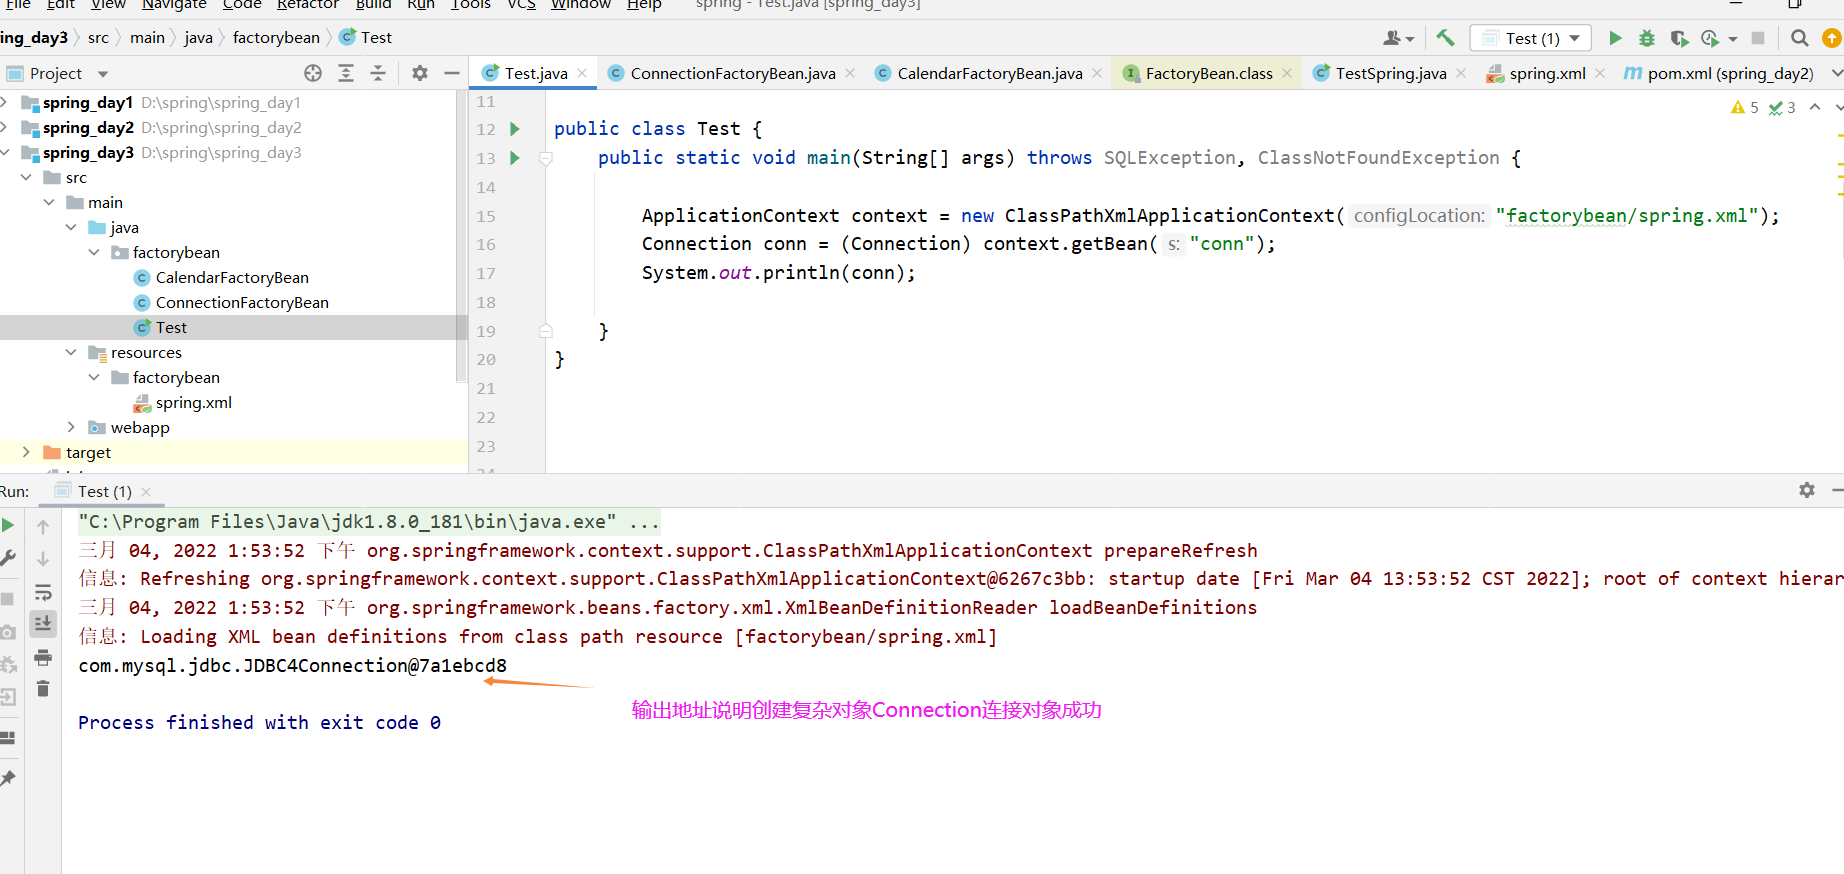Select spring.xml in project tree
The image size is (1844, 874).
(x=194, y=402)
